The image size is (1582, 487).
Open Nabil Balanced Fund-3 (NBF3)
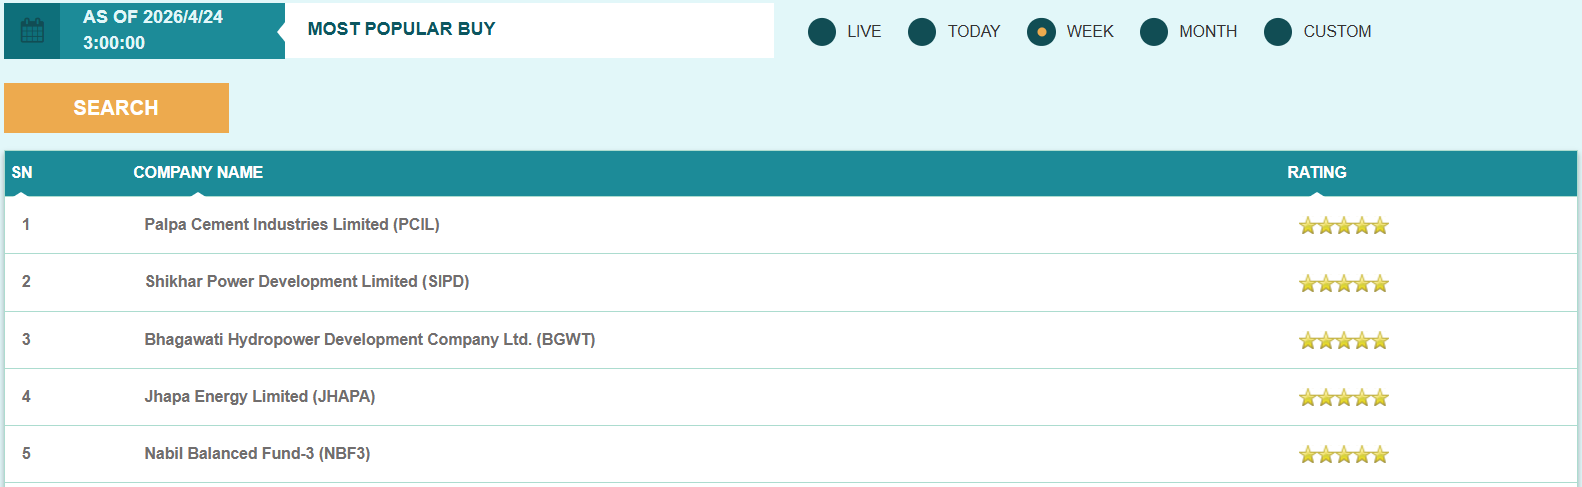257,454
